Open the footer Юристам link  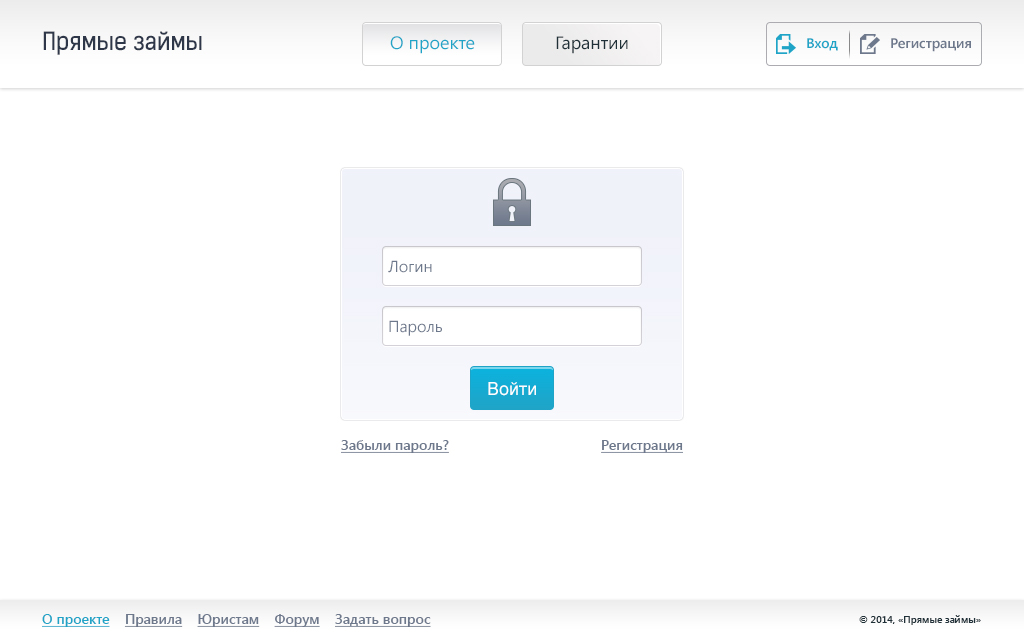pos(228,619)
